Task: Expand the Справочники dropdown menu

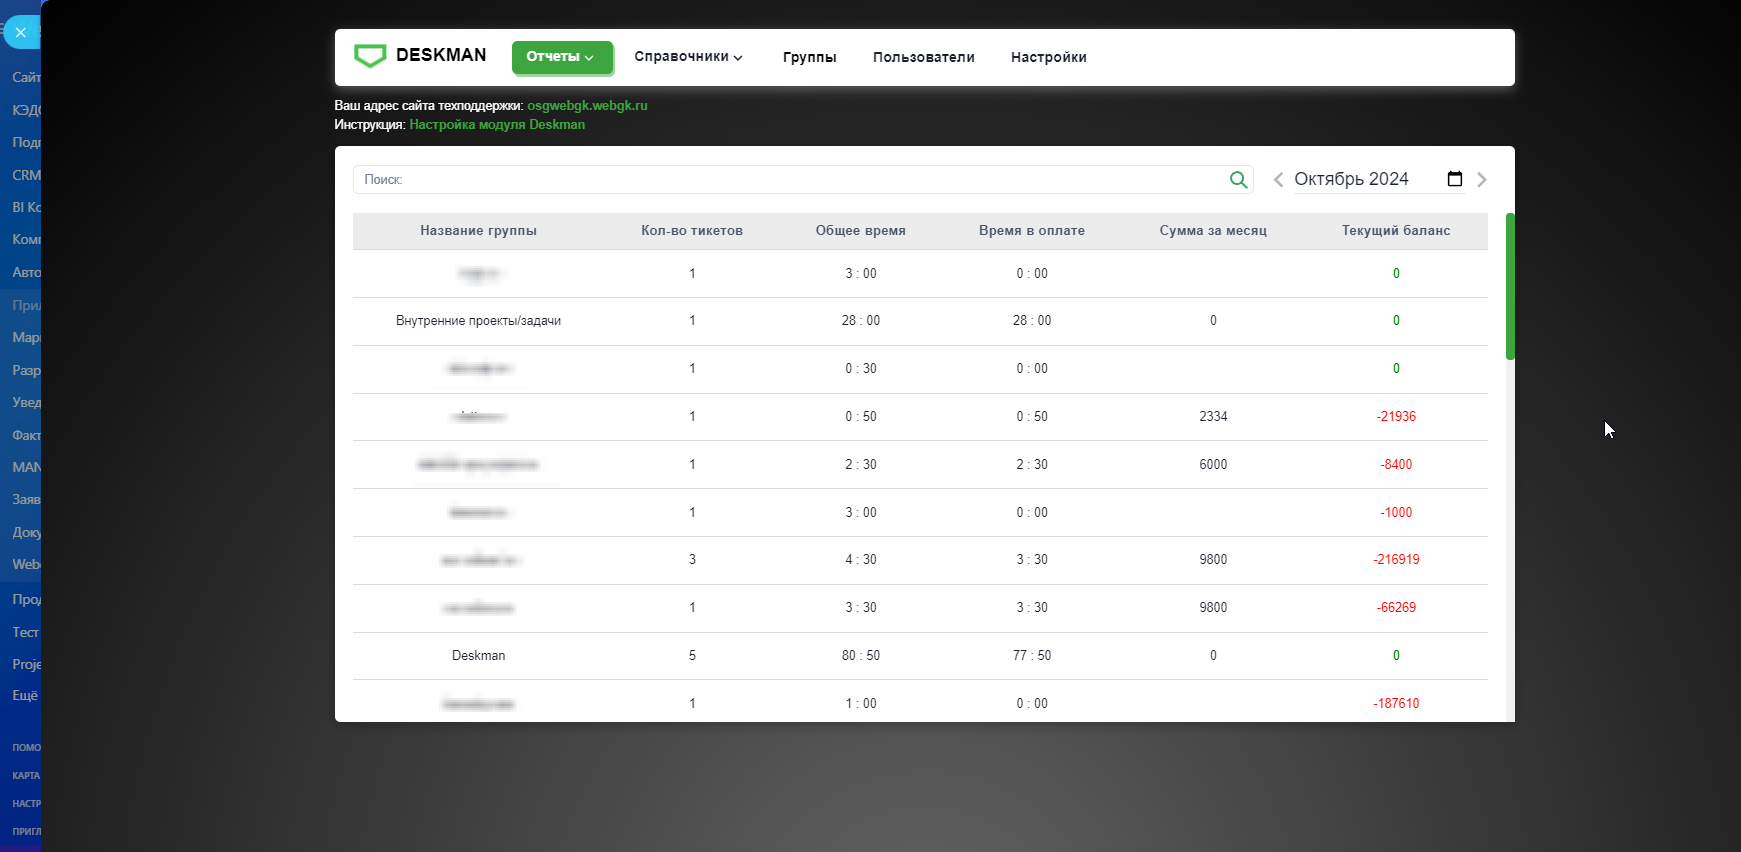Action: tap(688, 57)
